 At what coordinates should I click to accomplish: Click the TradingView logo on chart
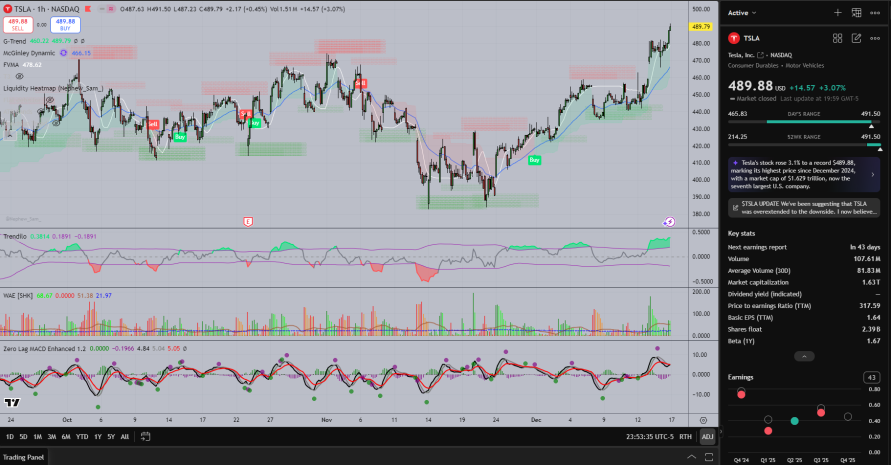[12, 402]
